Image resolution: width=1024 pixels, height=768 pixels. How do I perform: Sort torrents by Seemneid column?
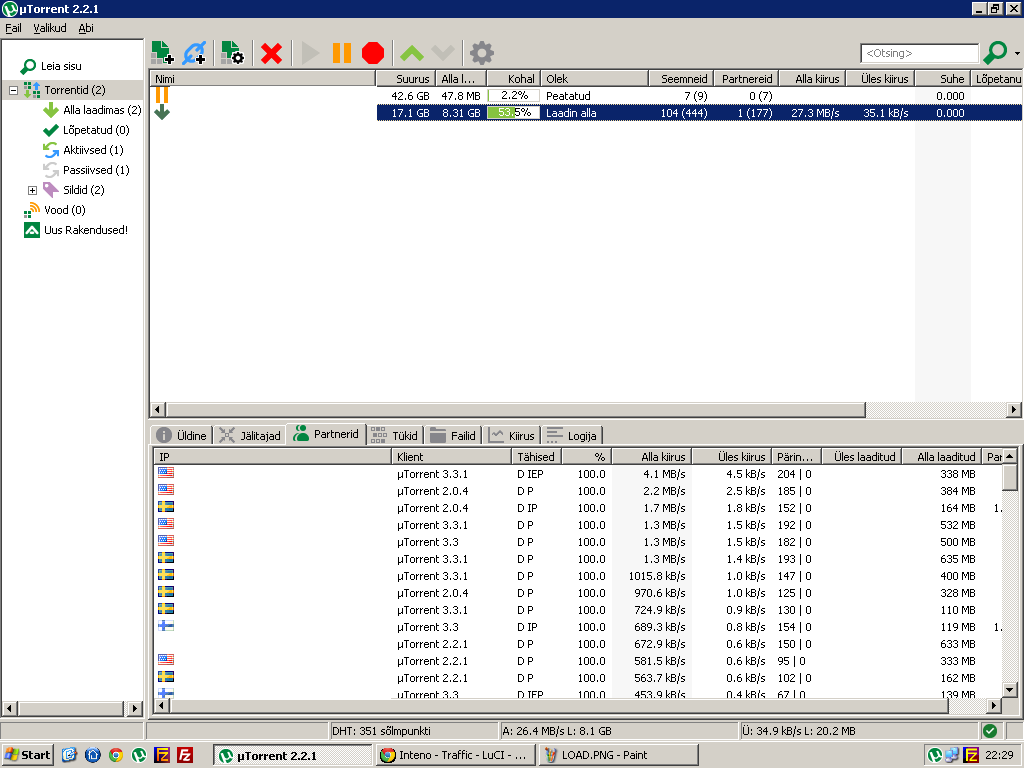pyautogui.click(x=680, y=78)
